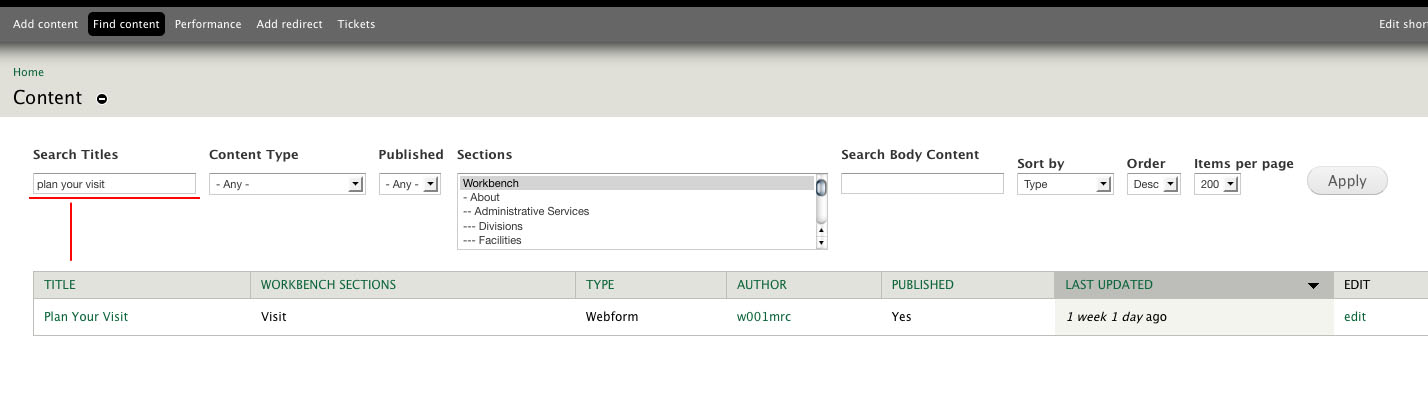The height and width of the screenshot is (416, 1428).
Task: Expand the Published filter dropdown
Action: point(410,184)
